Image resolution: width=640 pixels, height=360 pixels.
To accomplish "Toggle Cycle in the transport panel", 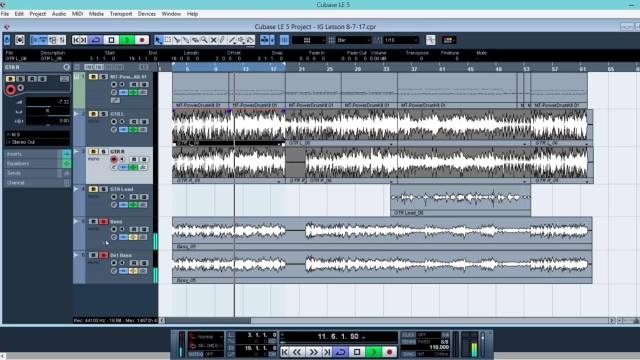I will click(x=341, y=352).
